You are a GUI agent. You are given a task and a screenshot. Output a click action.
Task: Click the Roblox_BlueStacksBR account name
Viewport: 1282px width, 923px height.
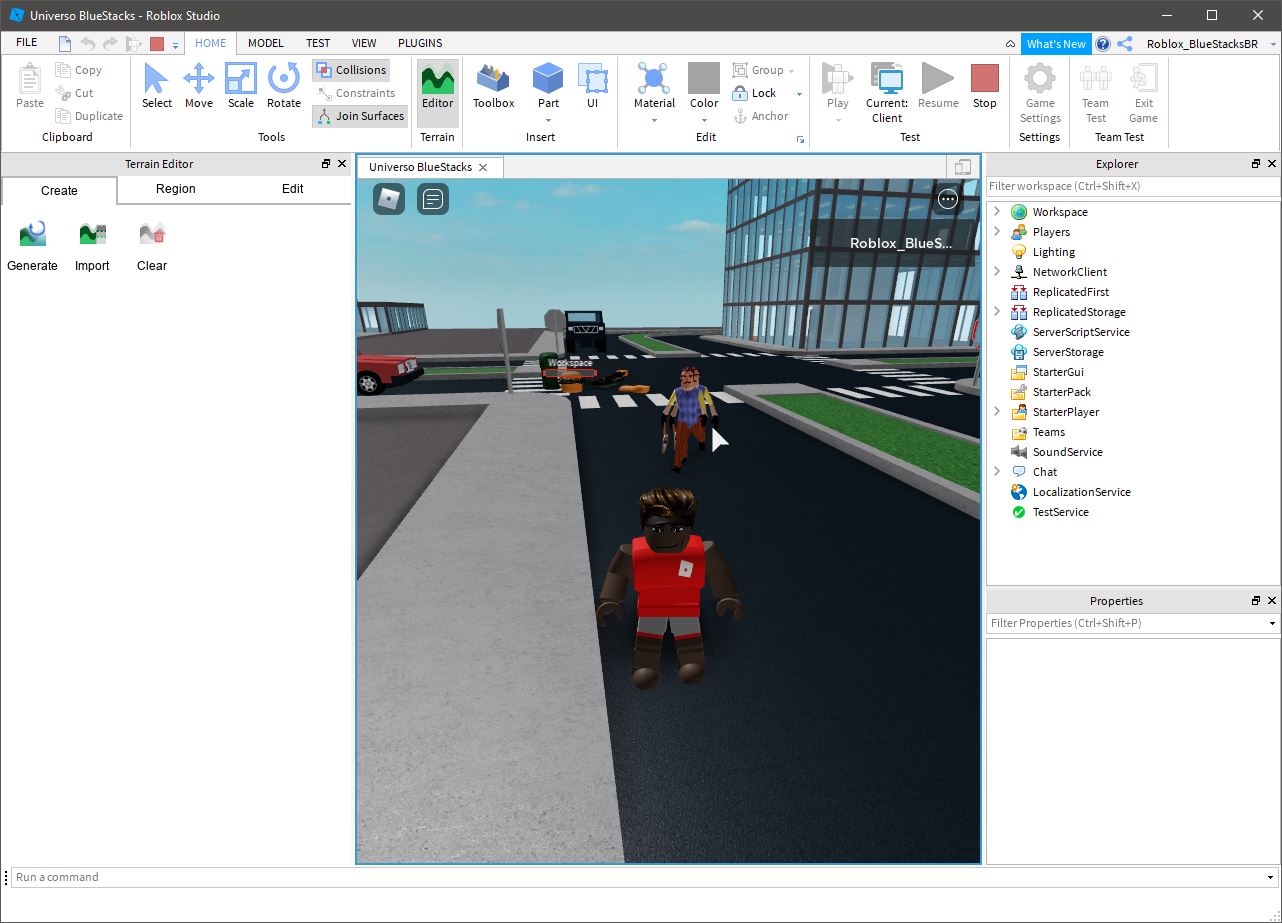pos(1202,44)
